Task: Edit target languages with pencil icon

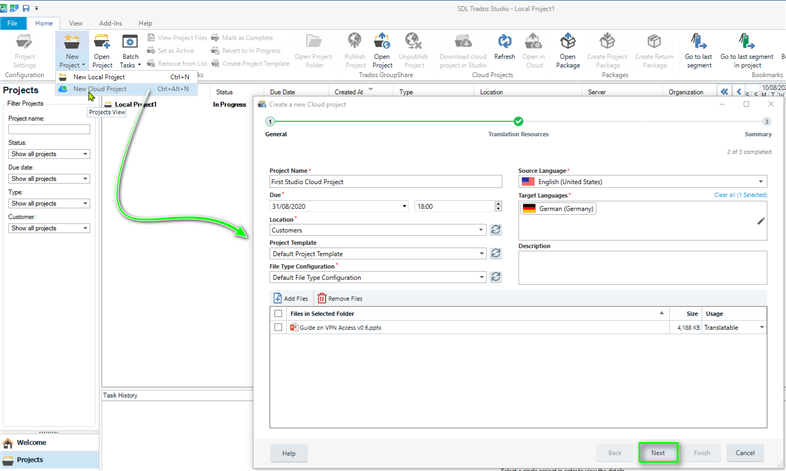Action: pos(761,221)
